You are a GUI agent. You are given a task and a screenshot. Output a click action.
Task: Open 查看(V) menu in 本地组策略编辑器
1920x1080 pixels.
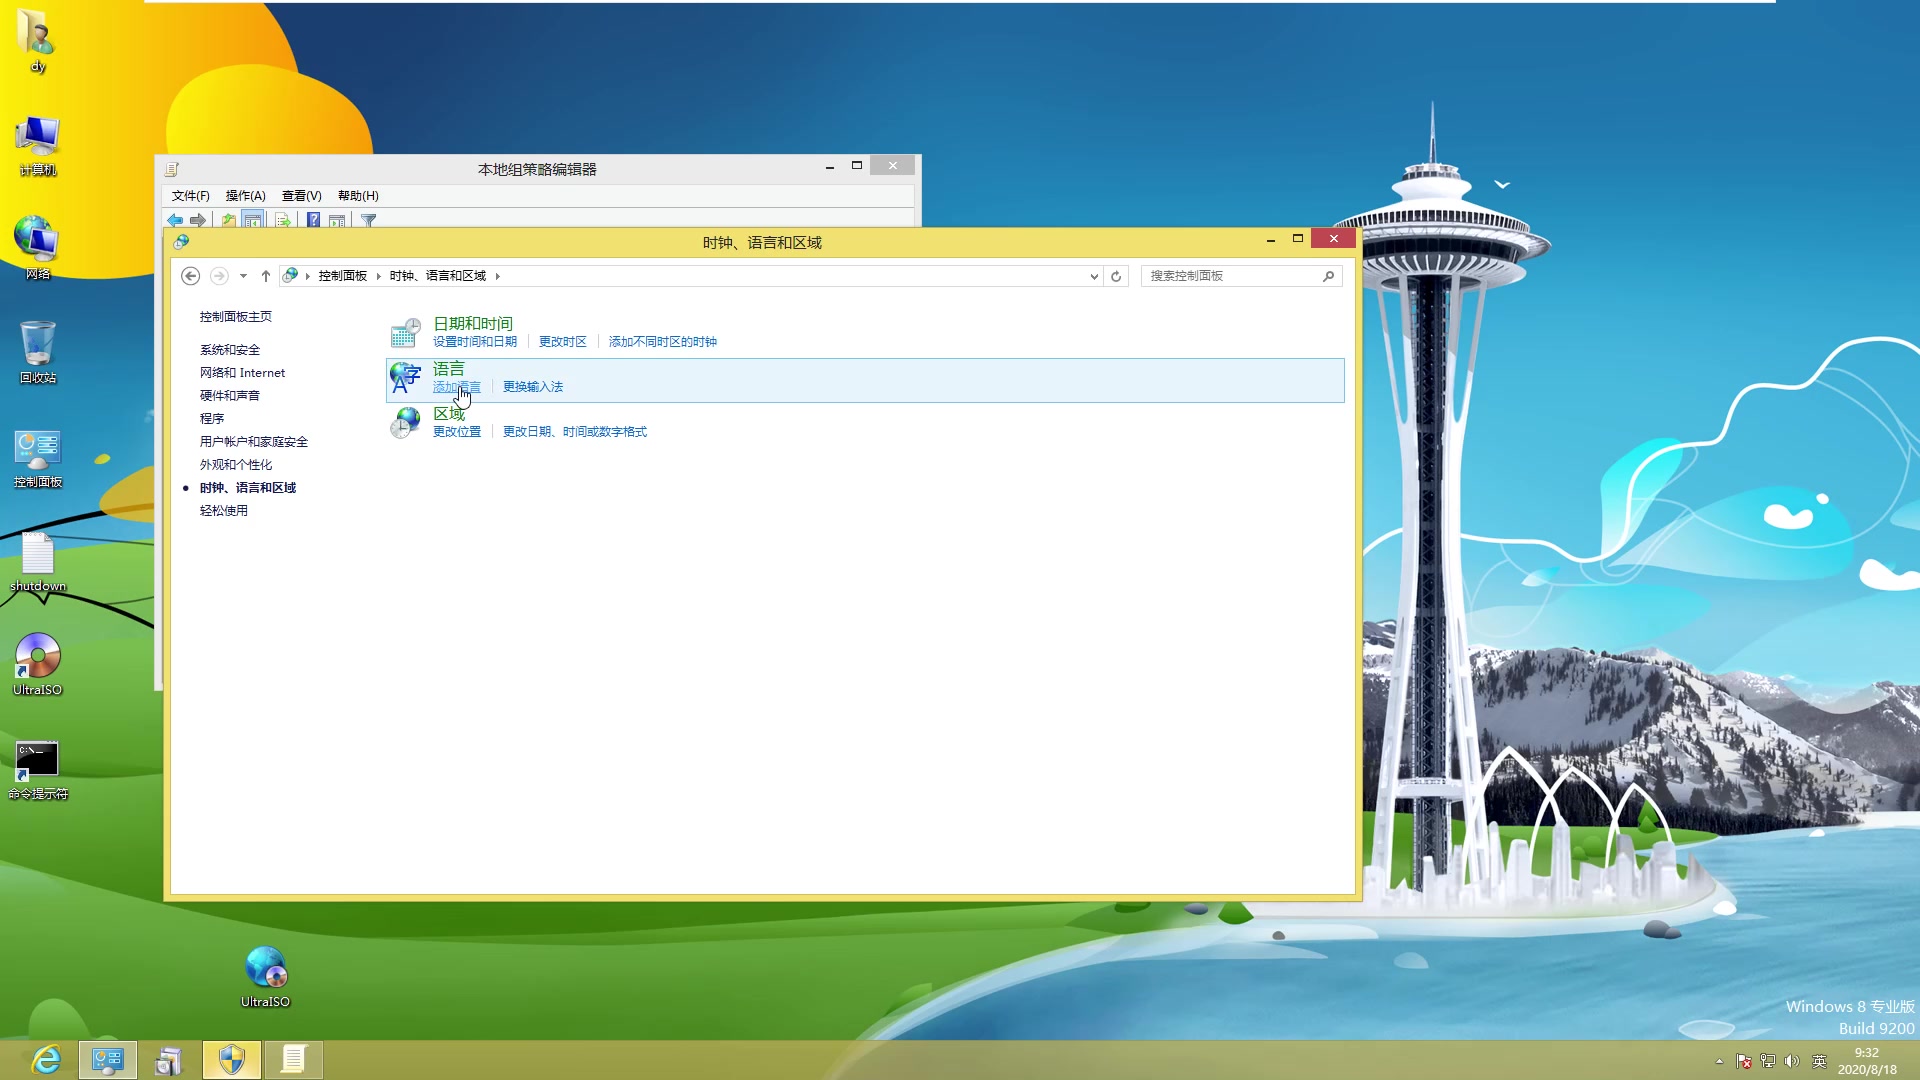coord(302,196)
